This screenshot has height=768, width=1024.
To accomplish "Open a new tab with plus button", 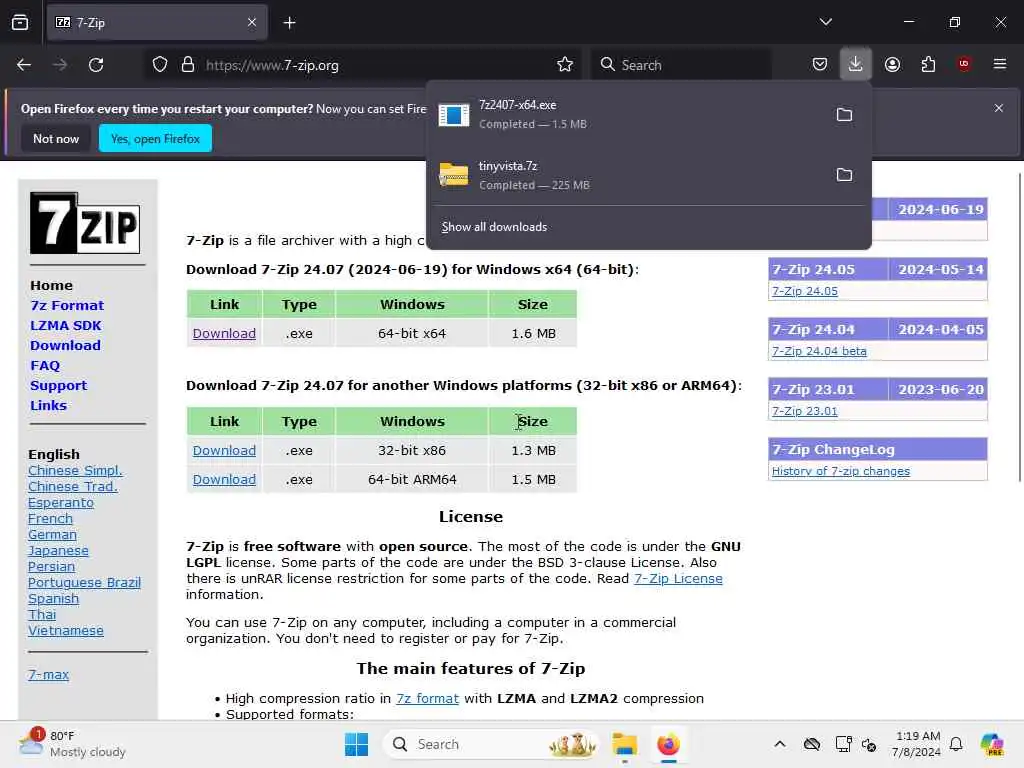I will (x=289, y=23).
